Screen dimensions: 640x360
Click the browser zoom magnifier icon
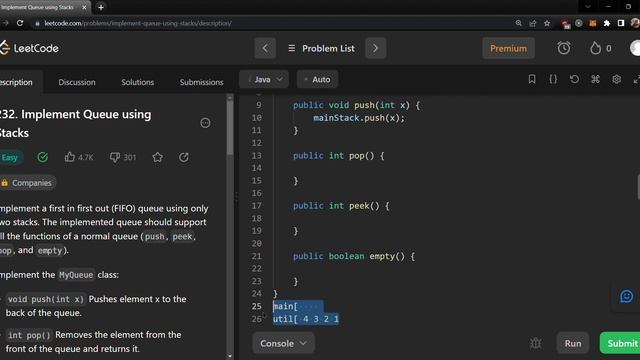coord(518,23)
